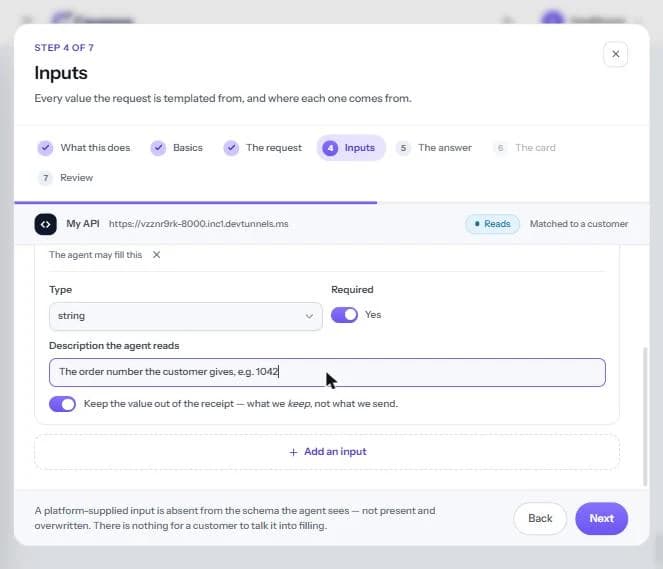Go to the Review step
Image resolution: width=663 pixels, height=569 pixels.
pyautogui.click(x=66, y=178)
